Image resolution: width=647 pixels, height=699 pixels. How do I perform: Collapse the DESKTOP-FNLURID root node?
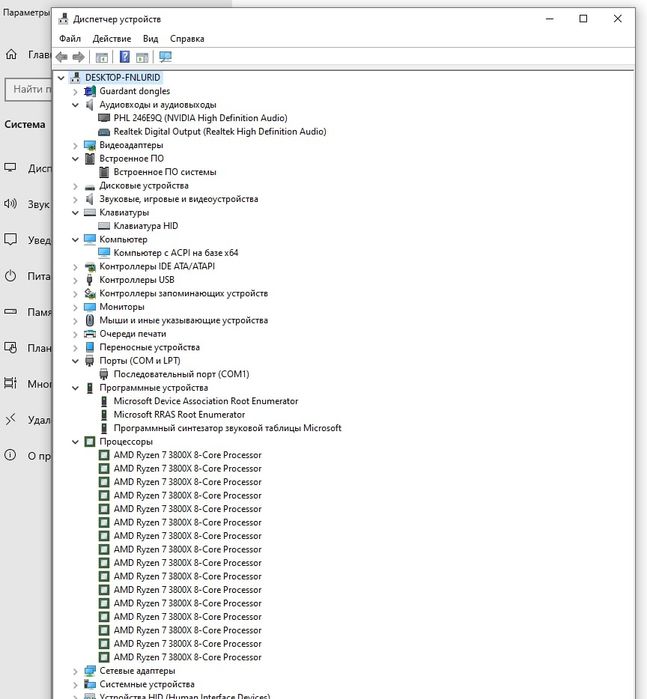(x=61, y=78)
